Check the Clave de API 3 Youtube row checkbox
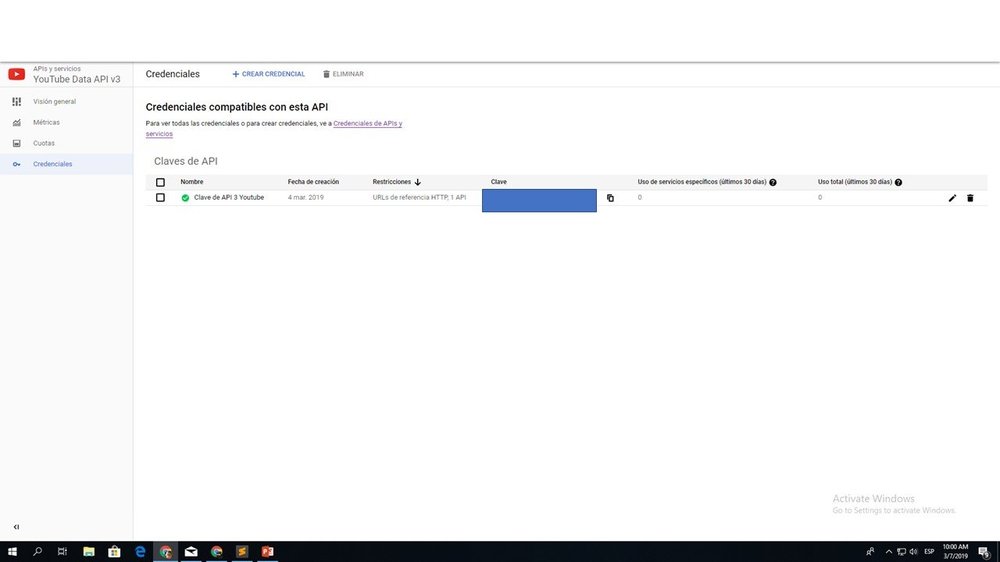This screenshot has width=1000, height=562. pos(160,198)
